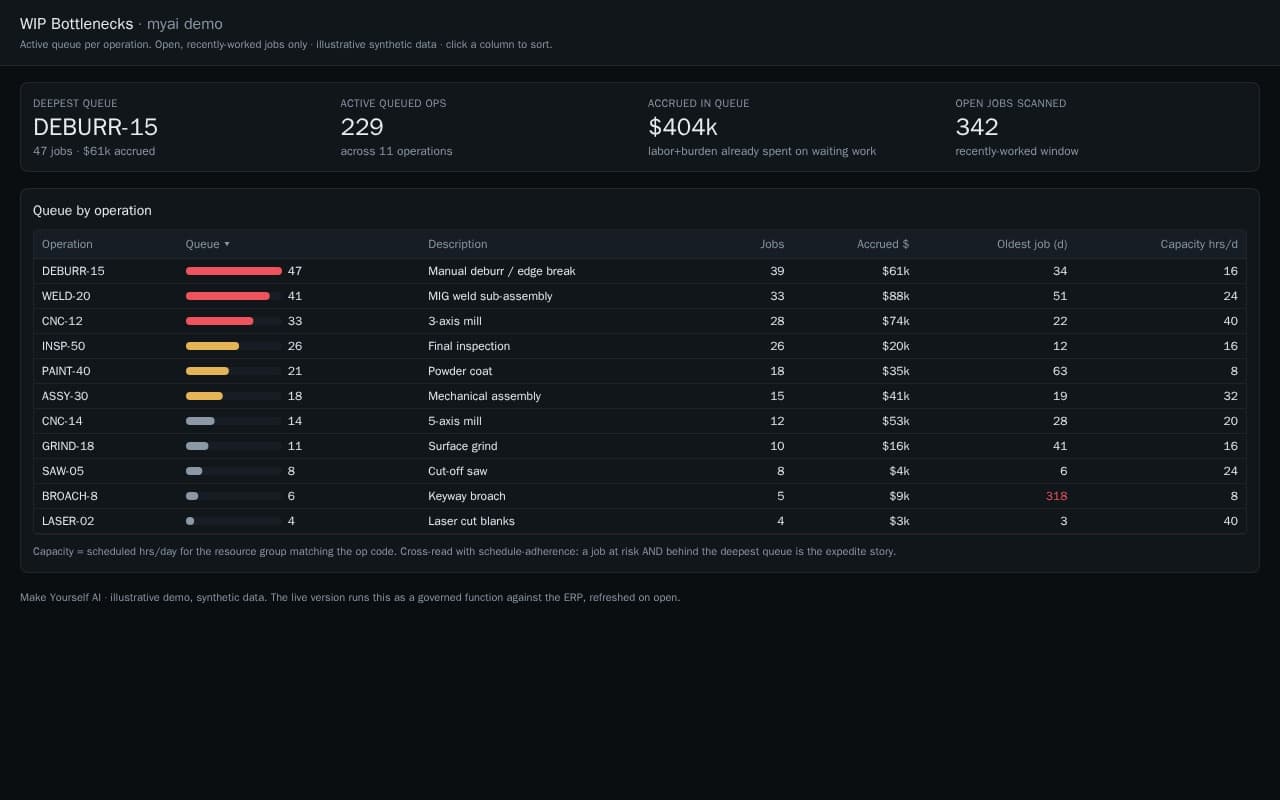The width and height of the screenshot is (1280, 800).
Task: Click the DEBURR-15 queue bar
Action: [234, 271]
